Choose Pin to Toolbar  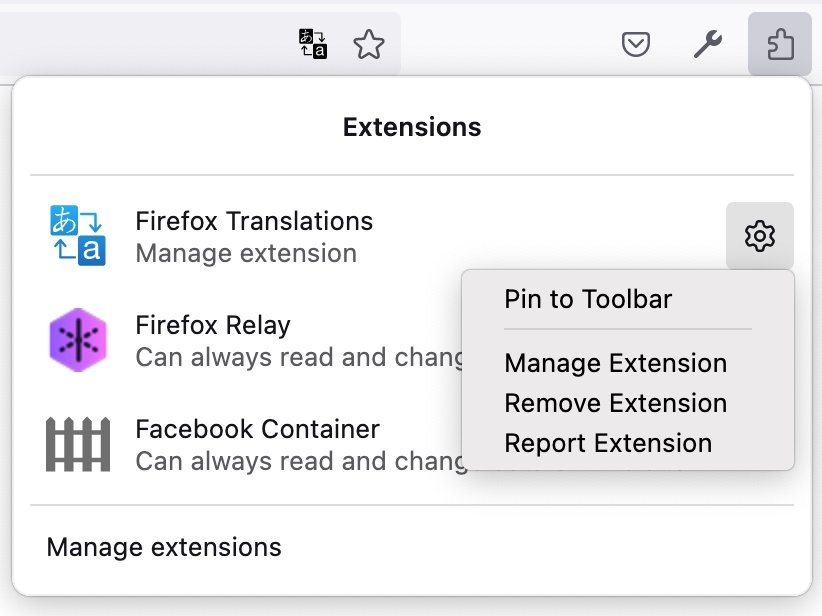[588, 299]
